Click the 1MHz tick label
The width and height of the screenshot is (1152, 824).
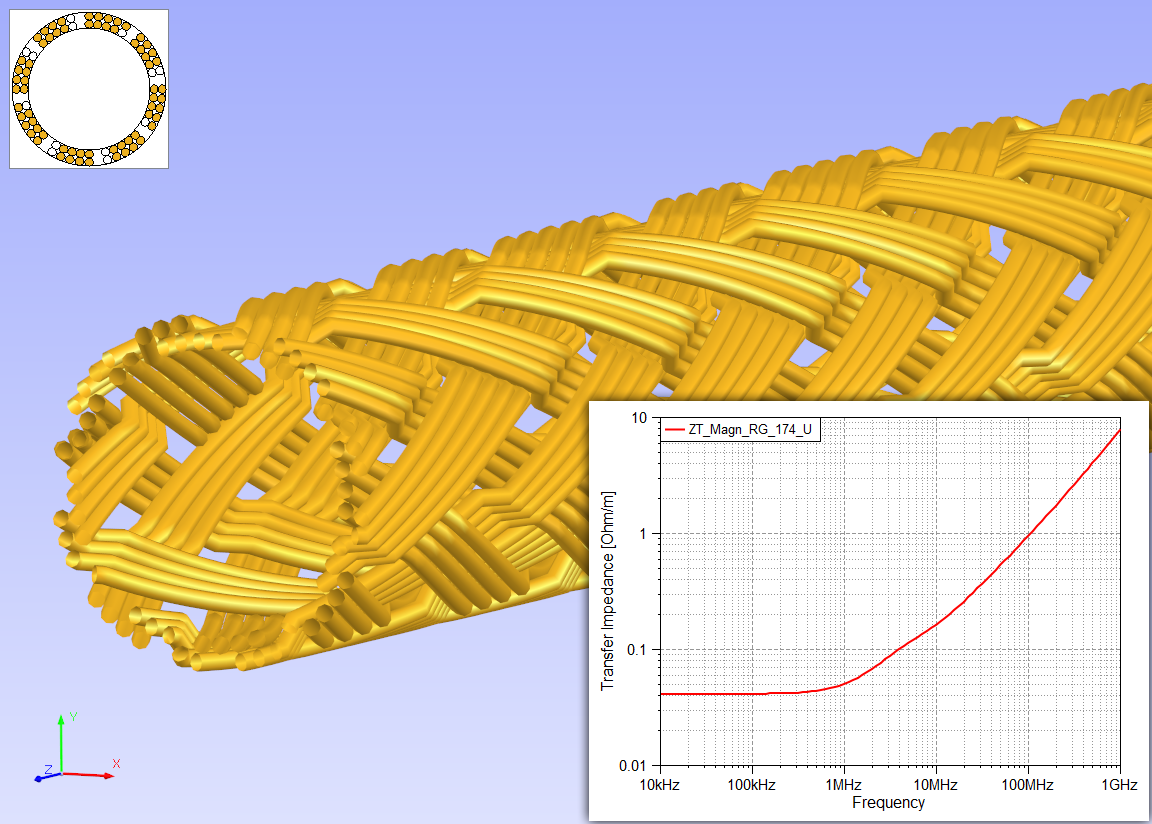pyautogui.click(x=843, y=785)
